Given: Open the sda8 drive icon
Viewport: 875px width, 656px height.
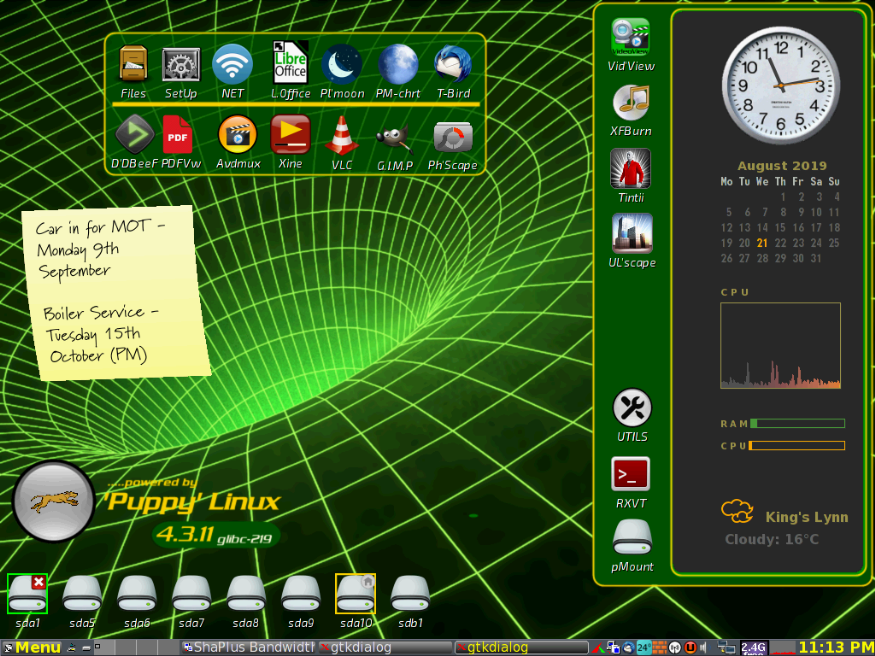Looking at the screenshot, I should 246,594.
